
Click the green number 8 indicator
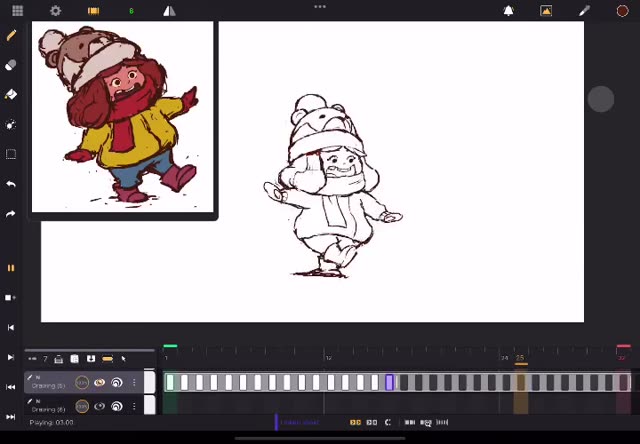131,11
